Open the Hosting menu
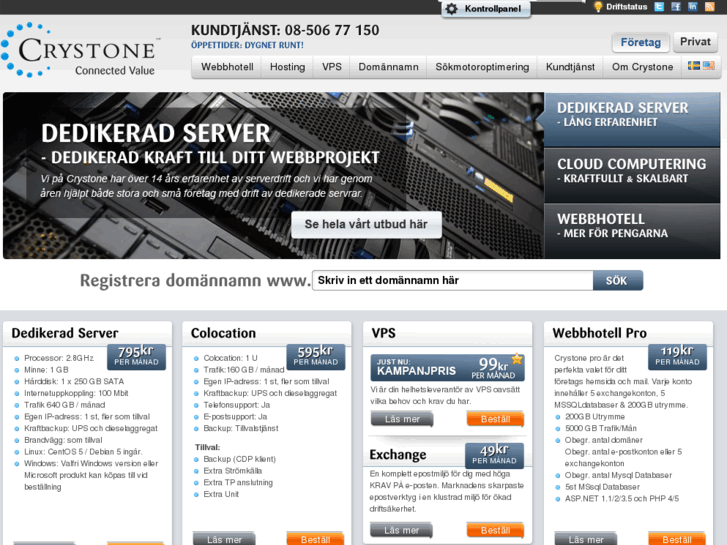 (x=287, y=67)
